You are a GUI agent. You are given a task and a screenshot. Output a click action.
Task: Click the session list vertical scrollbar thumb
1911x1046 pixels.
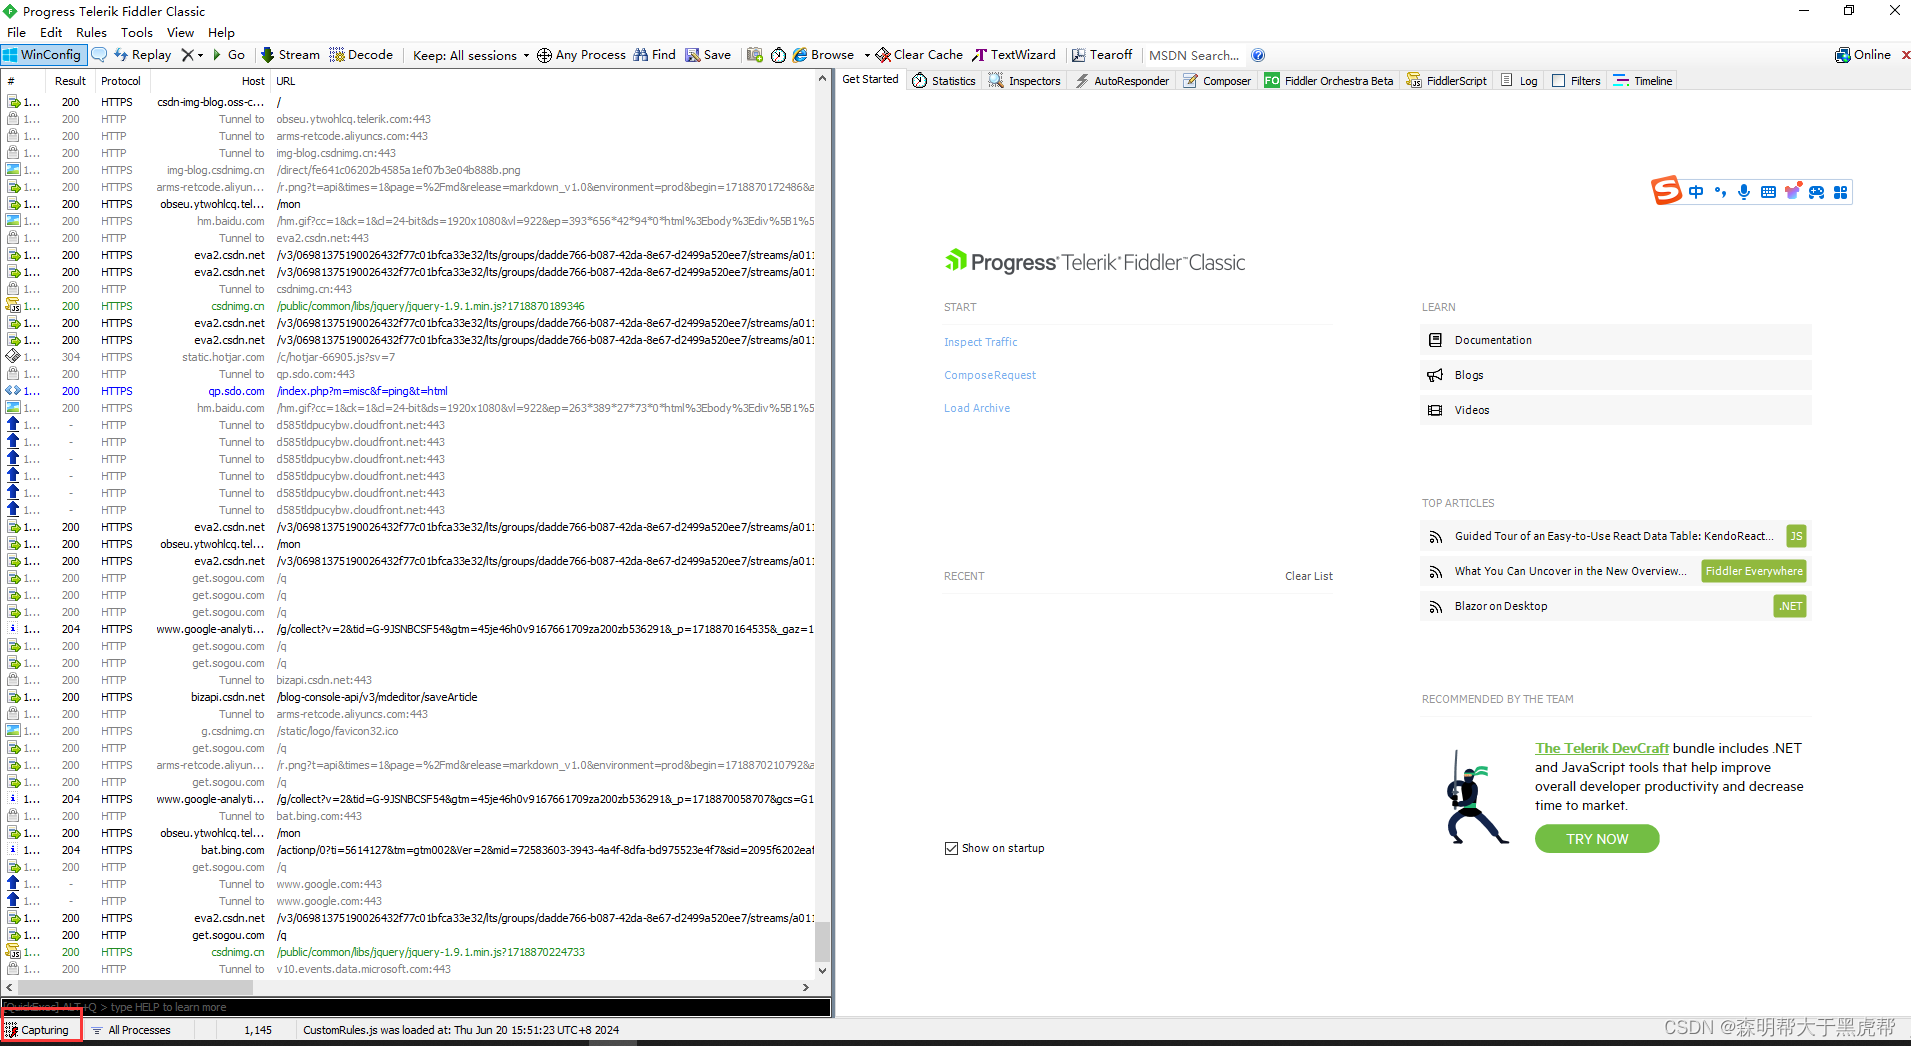(822, 941)
